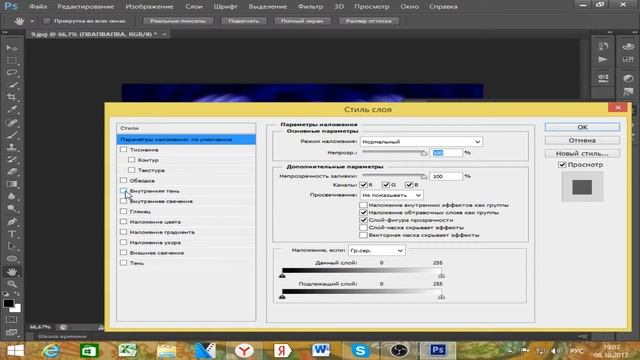Select the Brush tool
The image size is (640, 360).
11,135
